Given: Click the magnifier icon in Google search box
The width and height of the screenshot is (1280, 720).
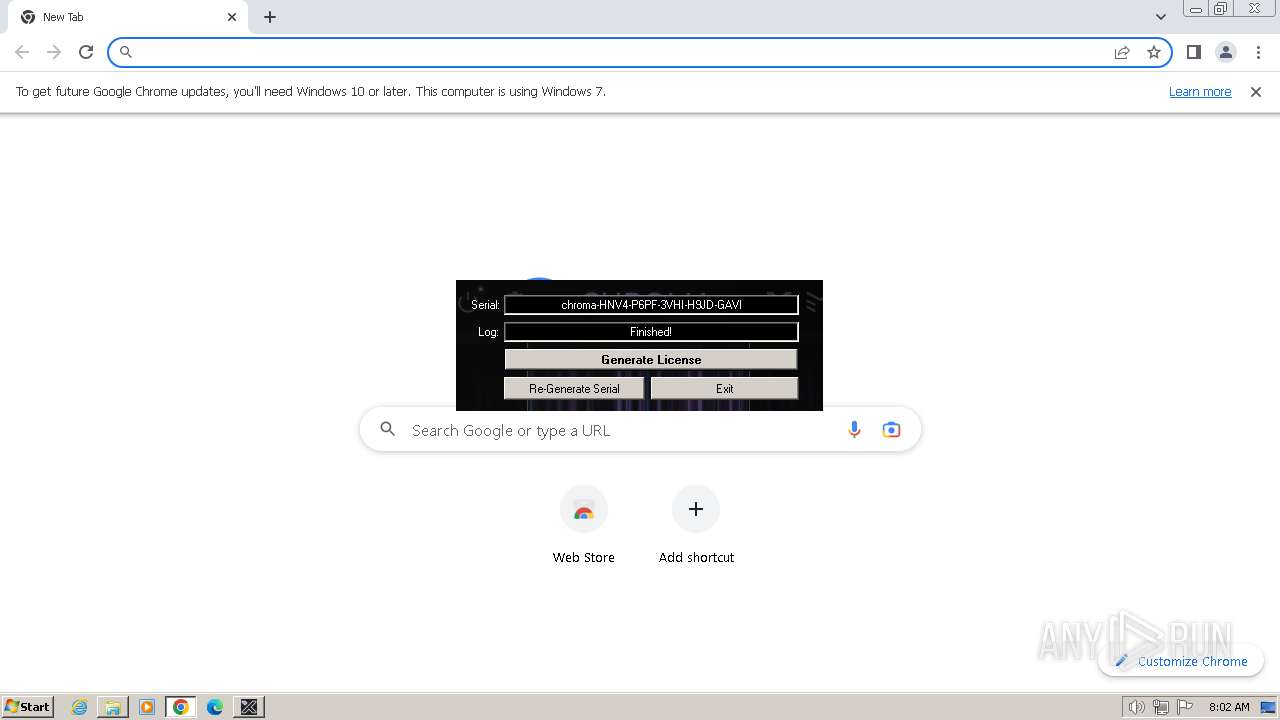Looking at the screenshot, I should 388,430.
